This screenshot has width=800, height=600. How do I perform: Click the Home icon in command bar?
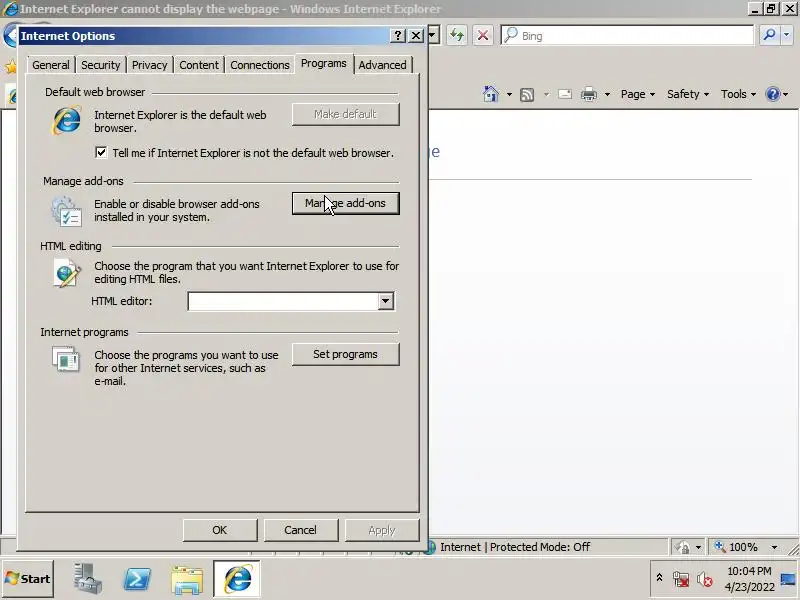(x=491, y=94)
